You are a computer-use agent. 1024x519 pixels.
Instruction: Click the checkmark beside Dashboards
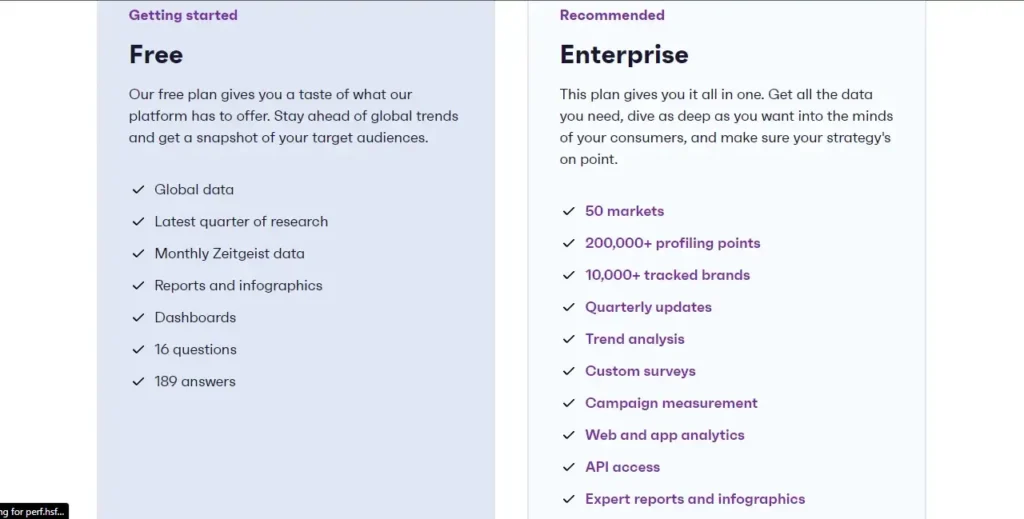pos(138,317)
